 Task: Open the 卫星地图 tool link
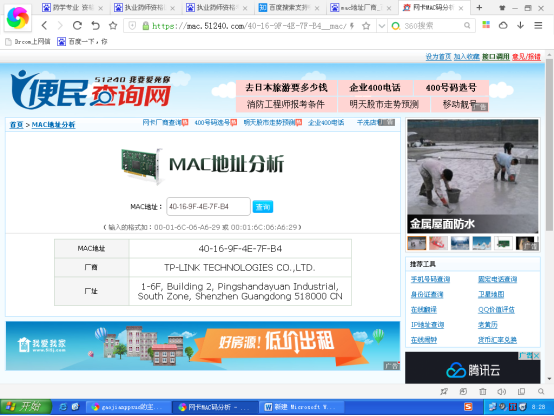click(491, 294)
